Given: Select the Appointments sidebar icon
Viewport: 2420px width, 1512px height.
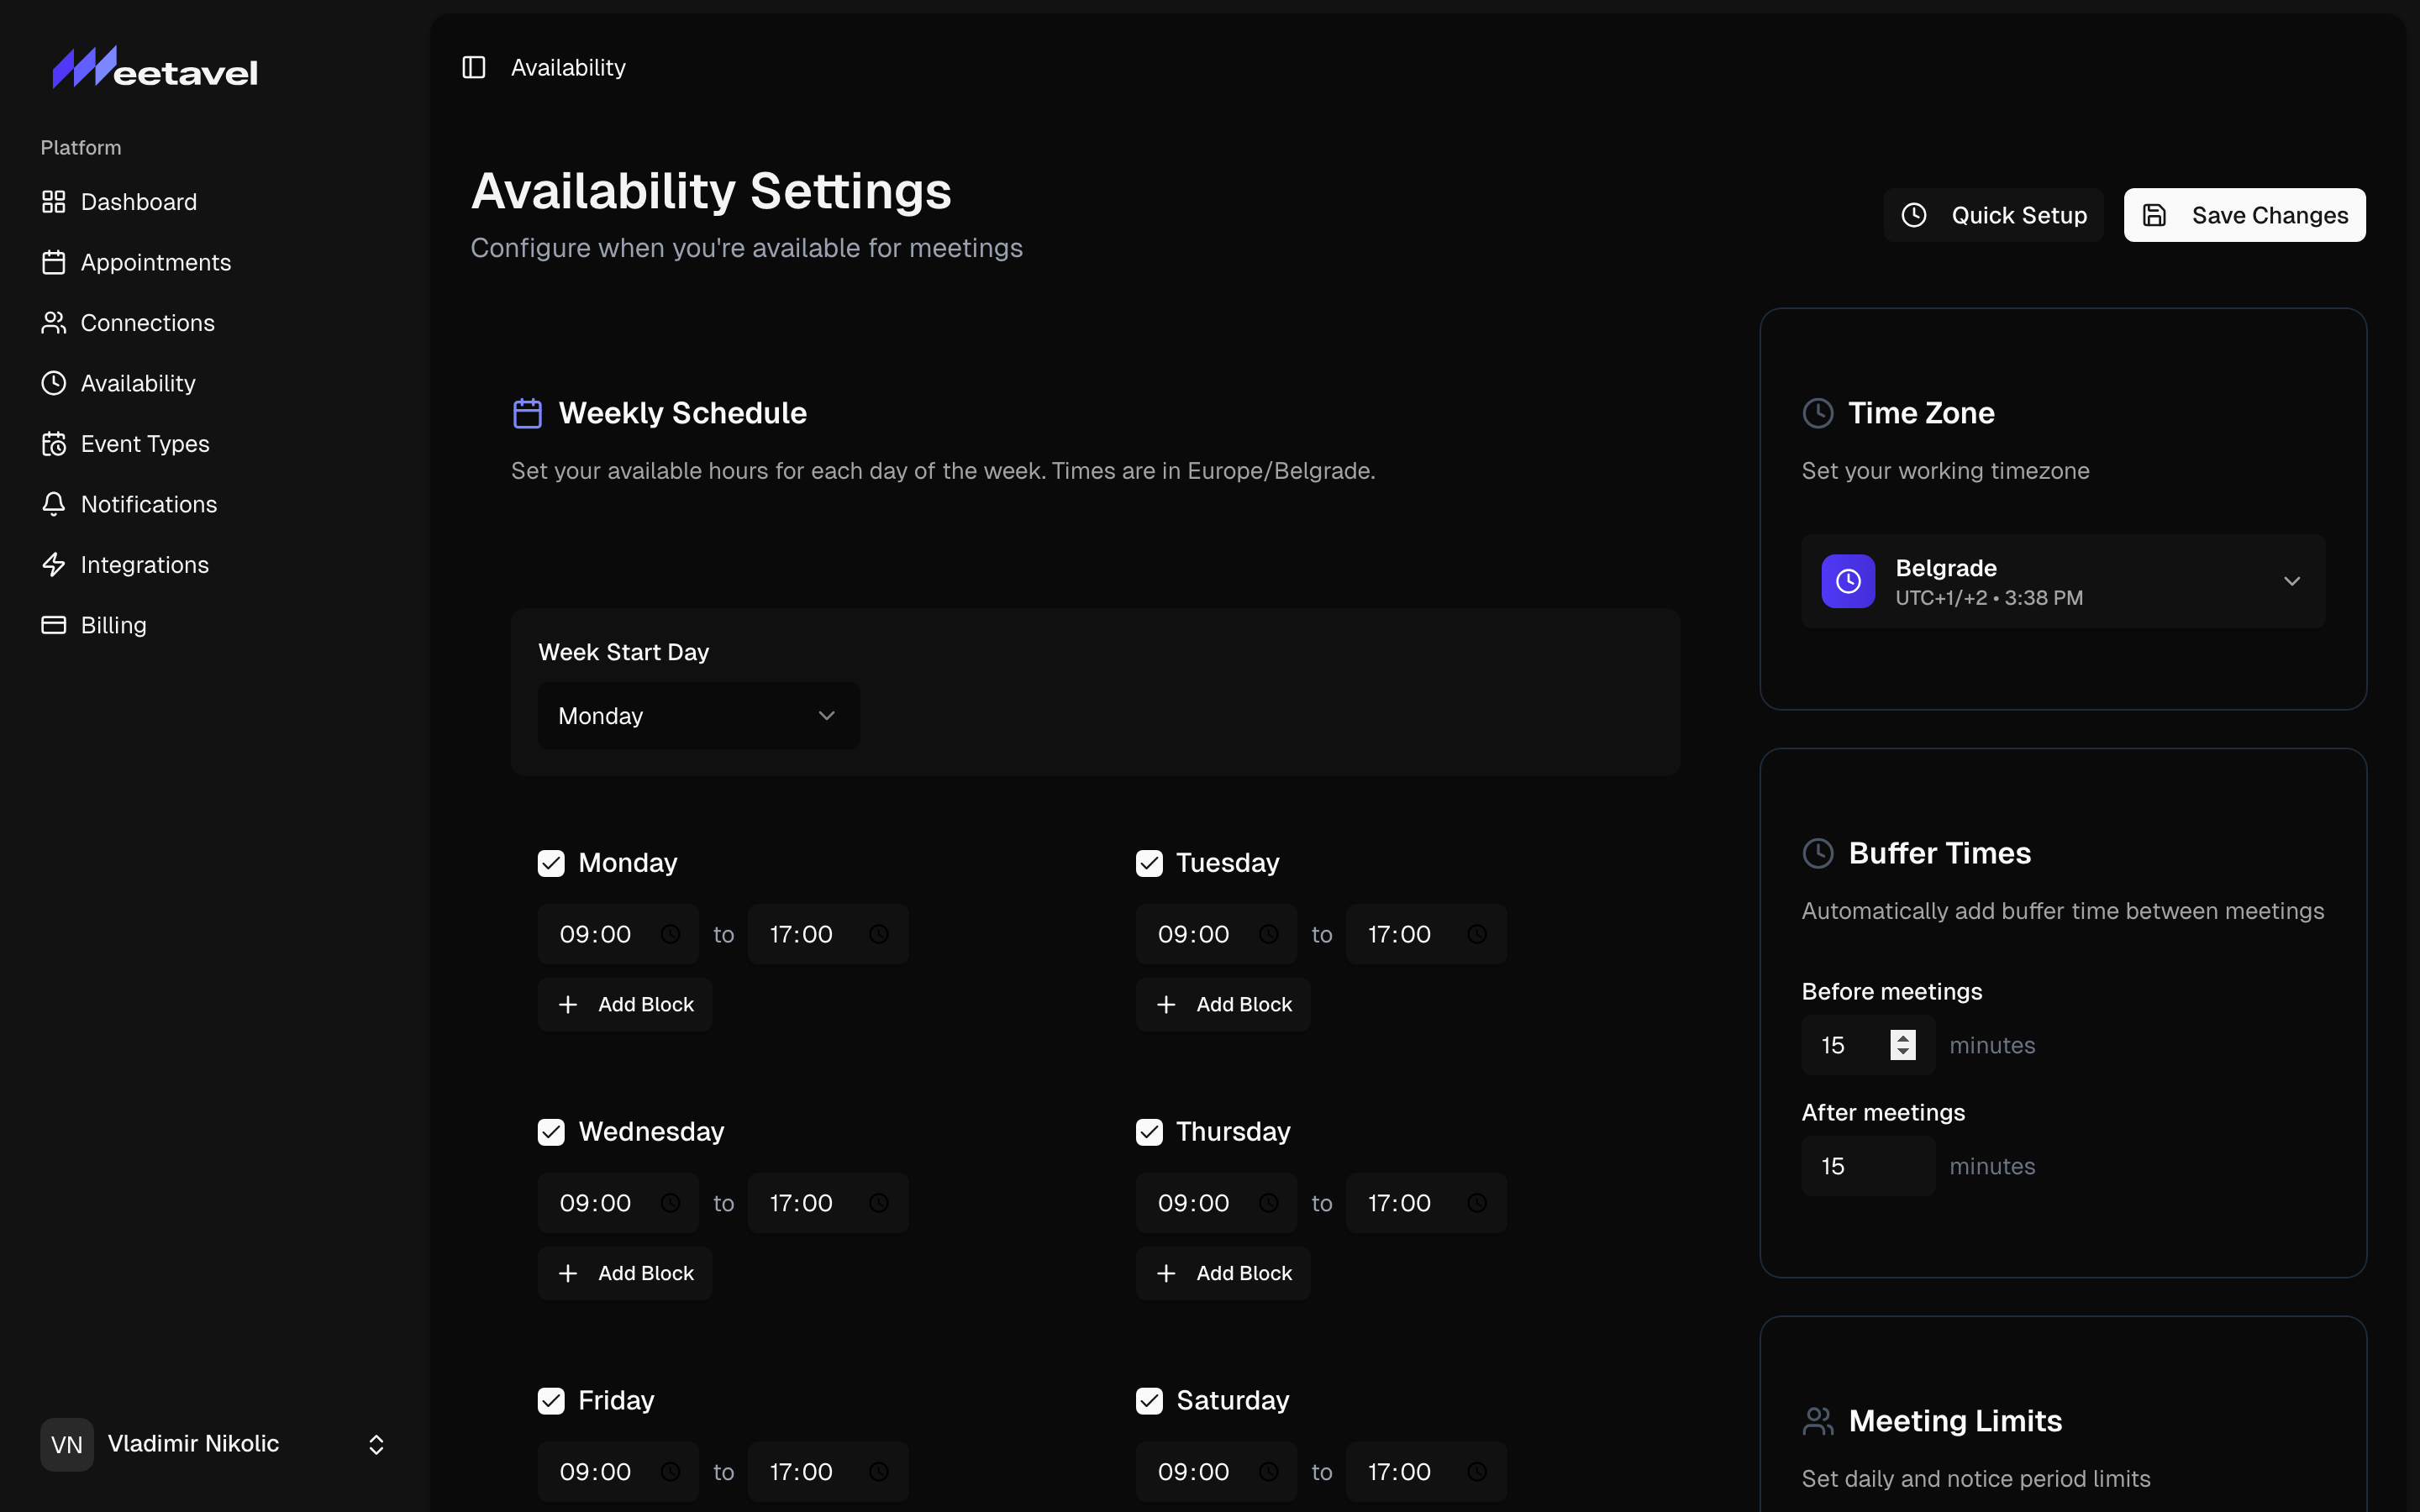Looking at the screenshot, I should click(x=55, y=262).
